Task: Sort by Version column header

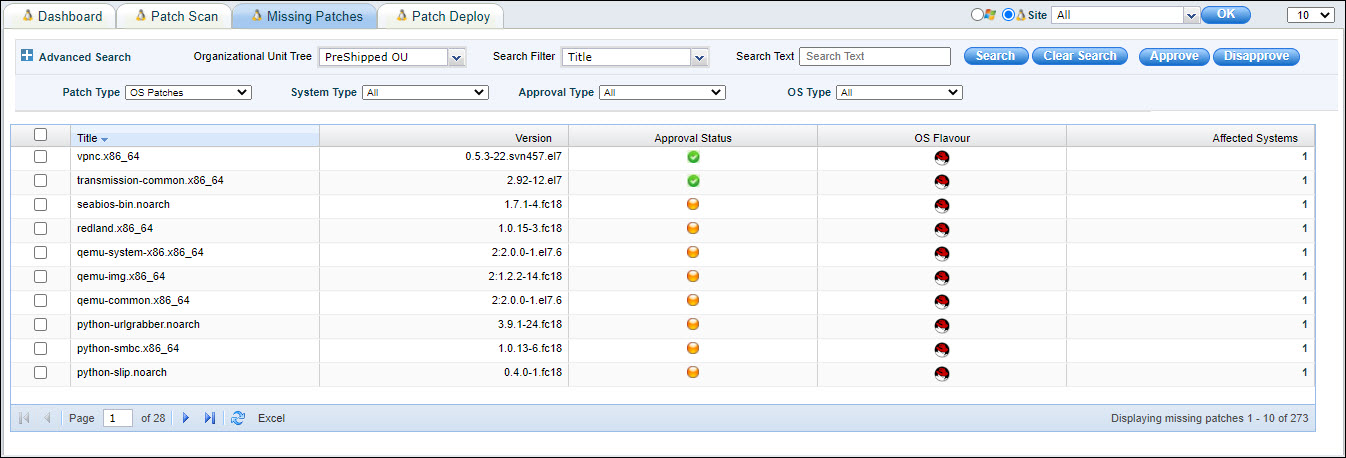Action: pyautogui.click(x=444, y=138)
